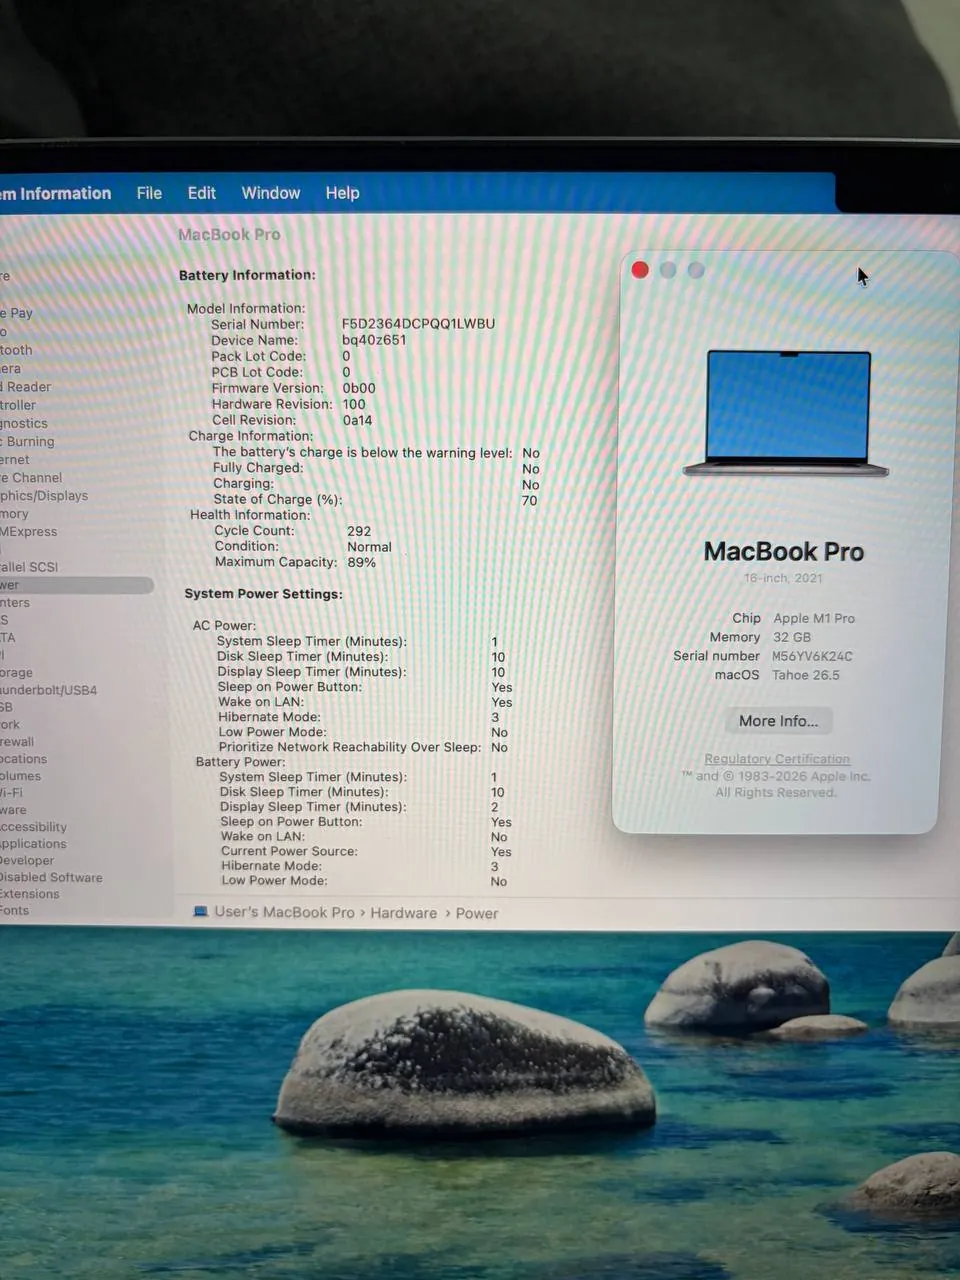Click the Battery Information heading

pos(247,275)
